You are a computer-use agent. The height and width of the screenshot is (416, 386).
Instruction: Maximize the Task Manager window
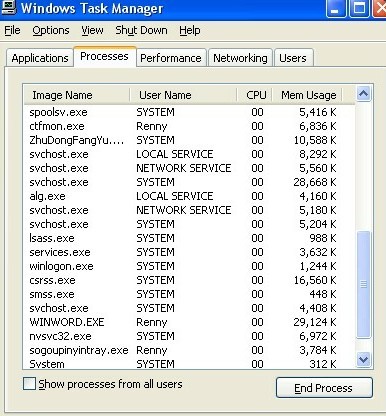point(359,8)
